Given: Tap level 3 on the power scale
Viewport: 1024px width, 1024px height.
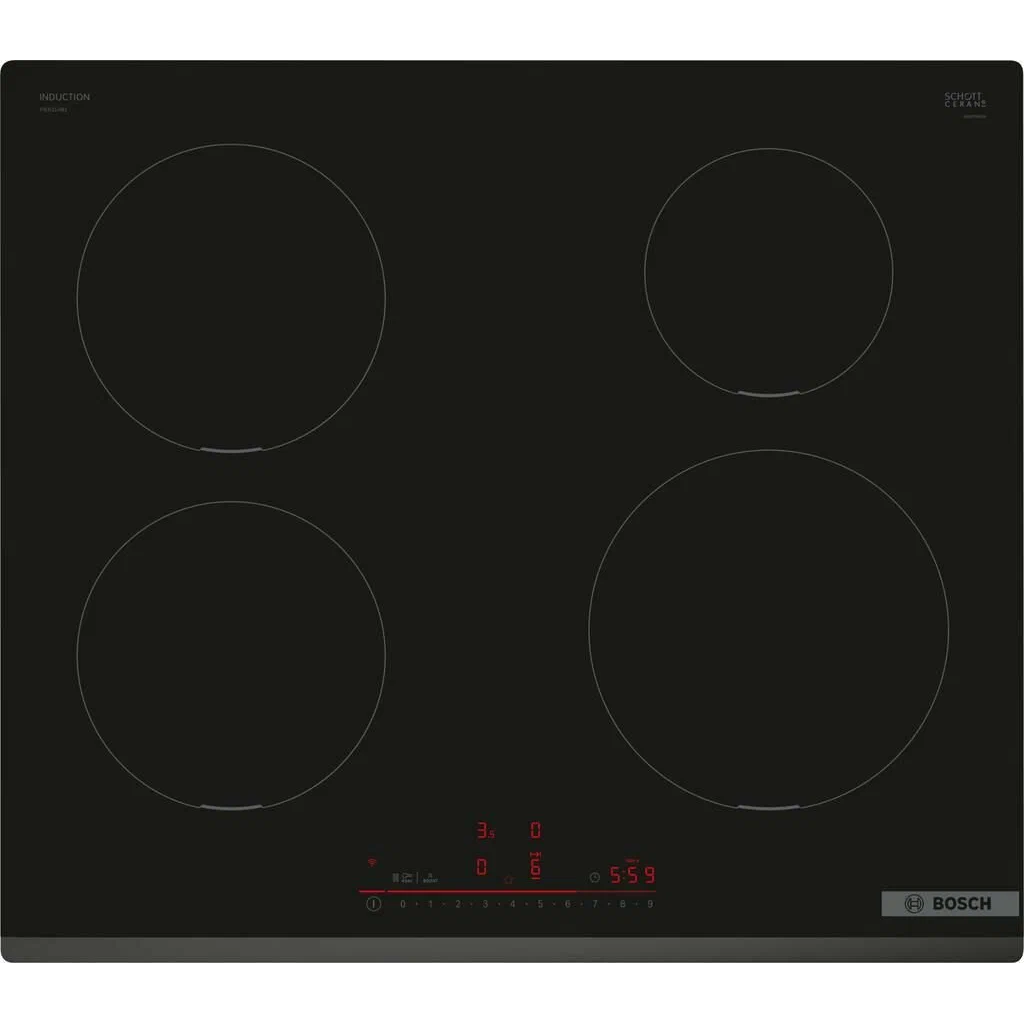Looking at the screenshot, I should pos(485,904).
